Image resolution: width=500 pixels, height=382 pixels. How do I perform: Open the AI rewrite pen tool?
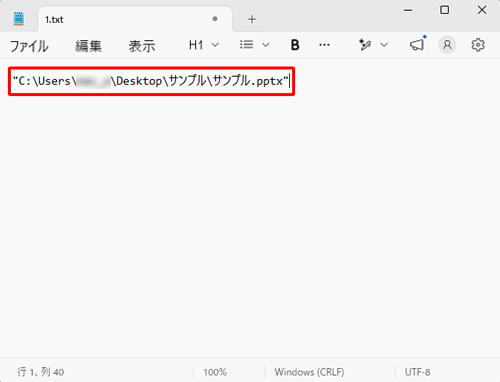tap(365, 45)
